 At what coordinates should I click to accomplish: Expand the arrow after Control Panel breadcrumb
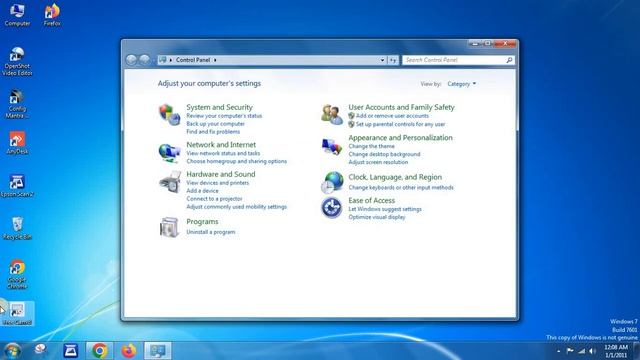[215, 60]
